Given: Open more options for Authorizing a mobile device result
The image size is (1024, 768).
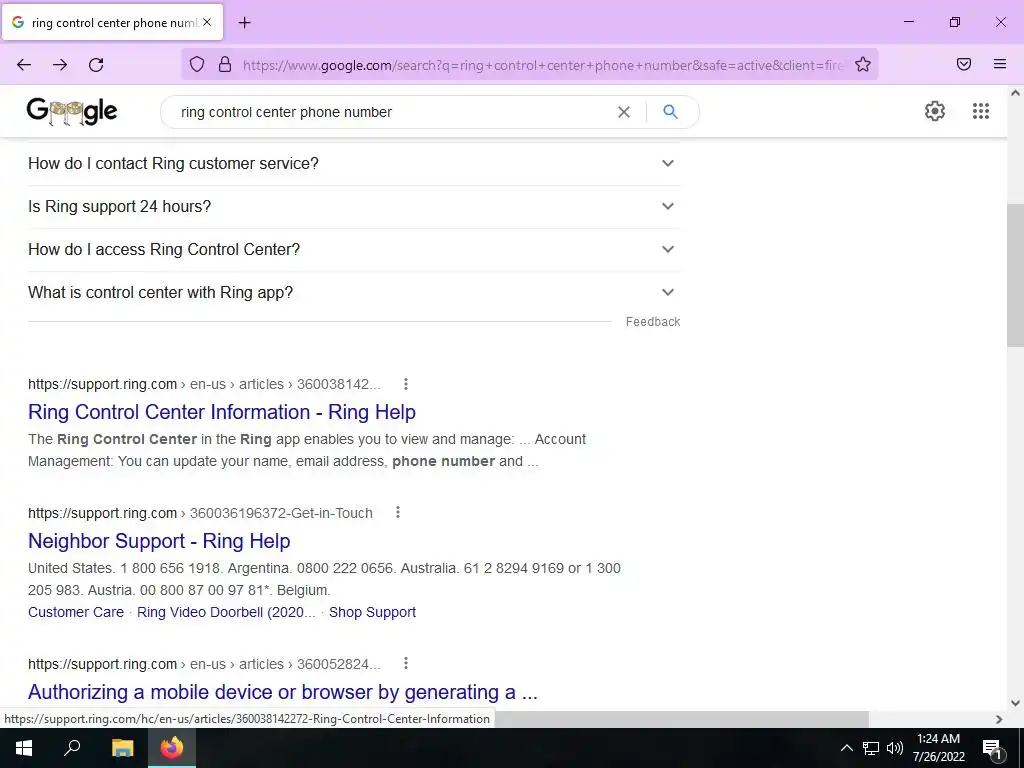Looking at the screenshot, I should (x=406, y=664).
